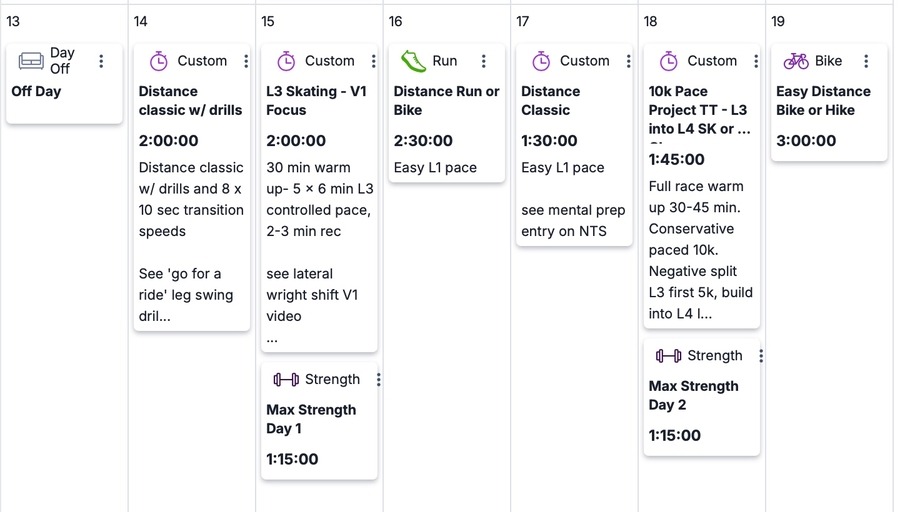Click the day 13 date label
Viewport: 900px width, 512px height.
(x=13, y=21)
